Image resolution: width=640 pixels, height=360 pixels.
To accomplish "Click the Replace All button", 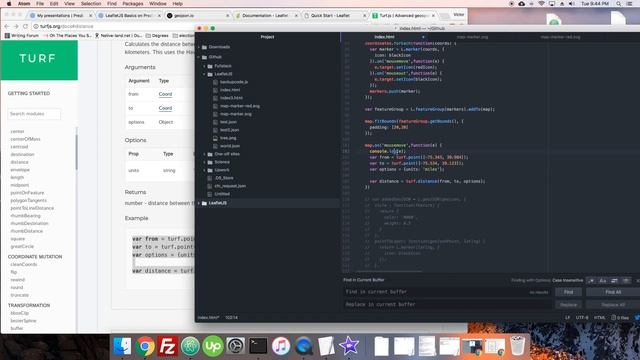I will tap(613, 304).
